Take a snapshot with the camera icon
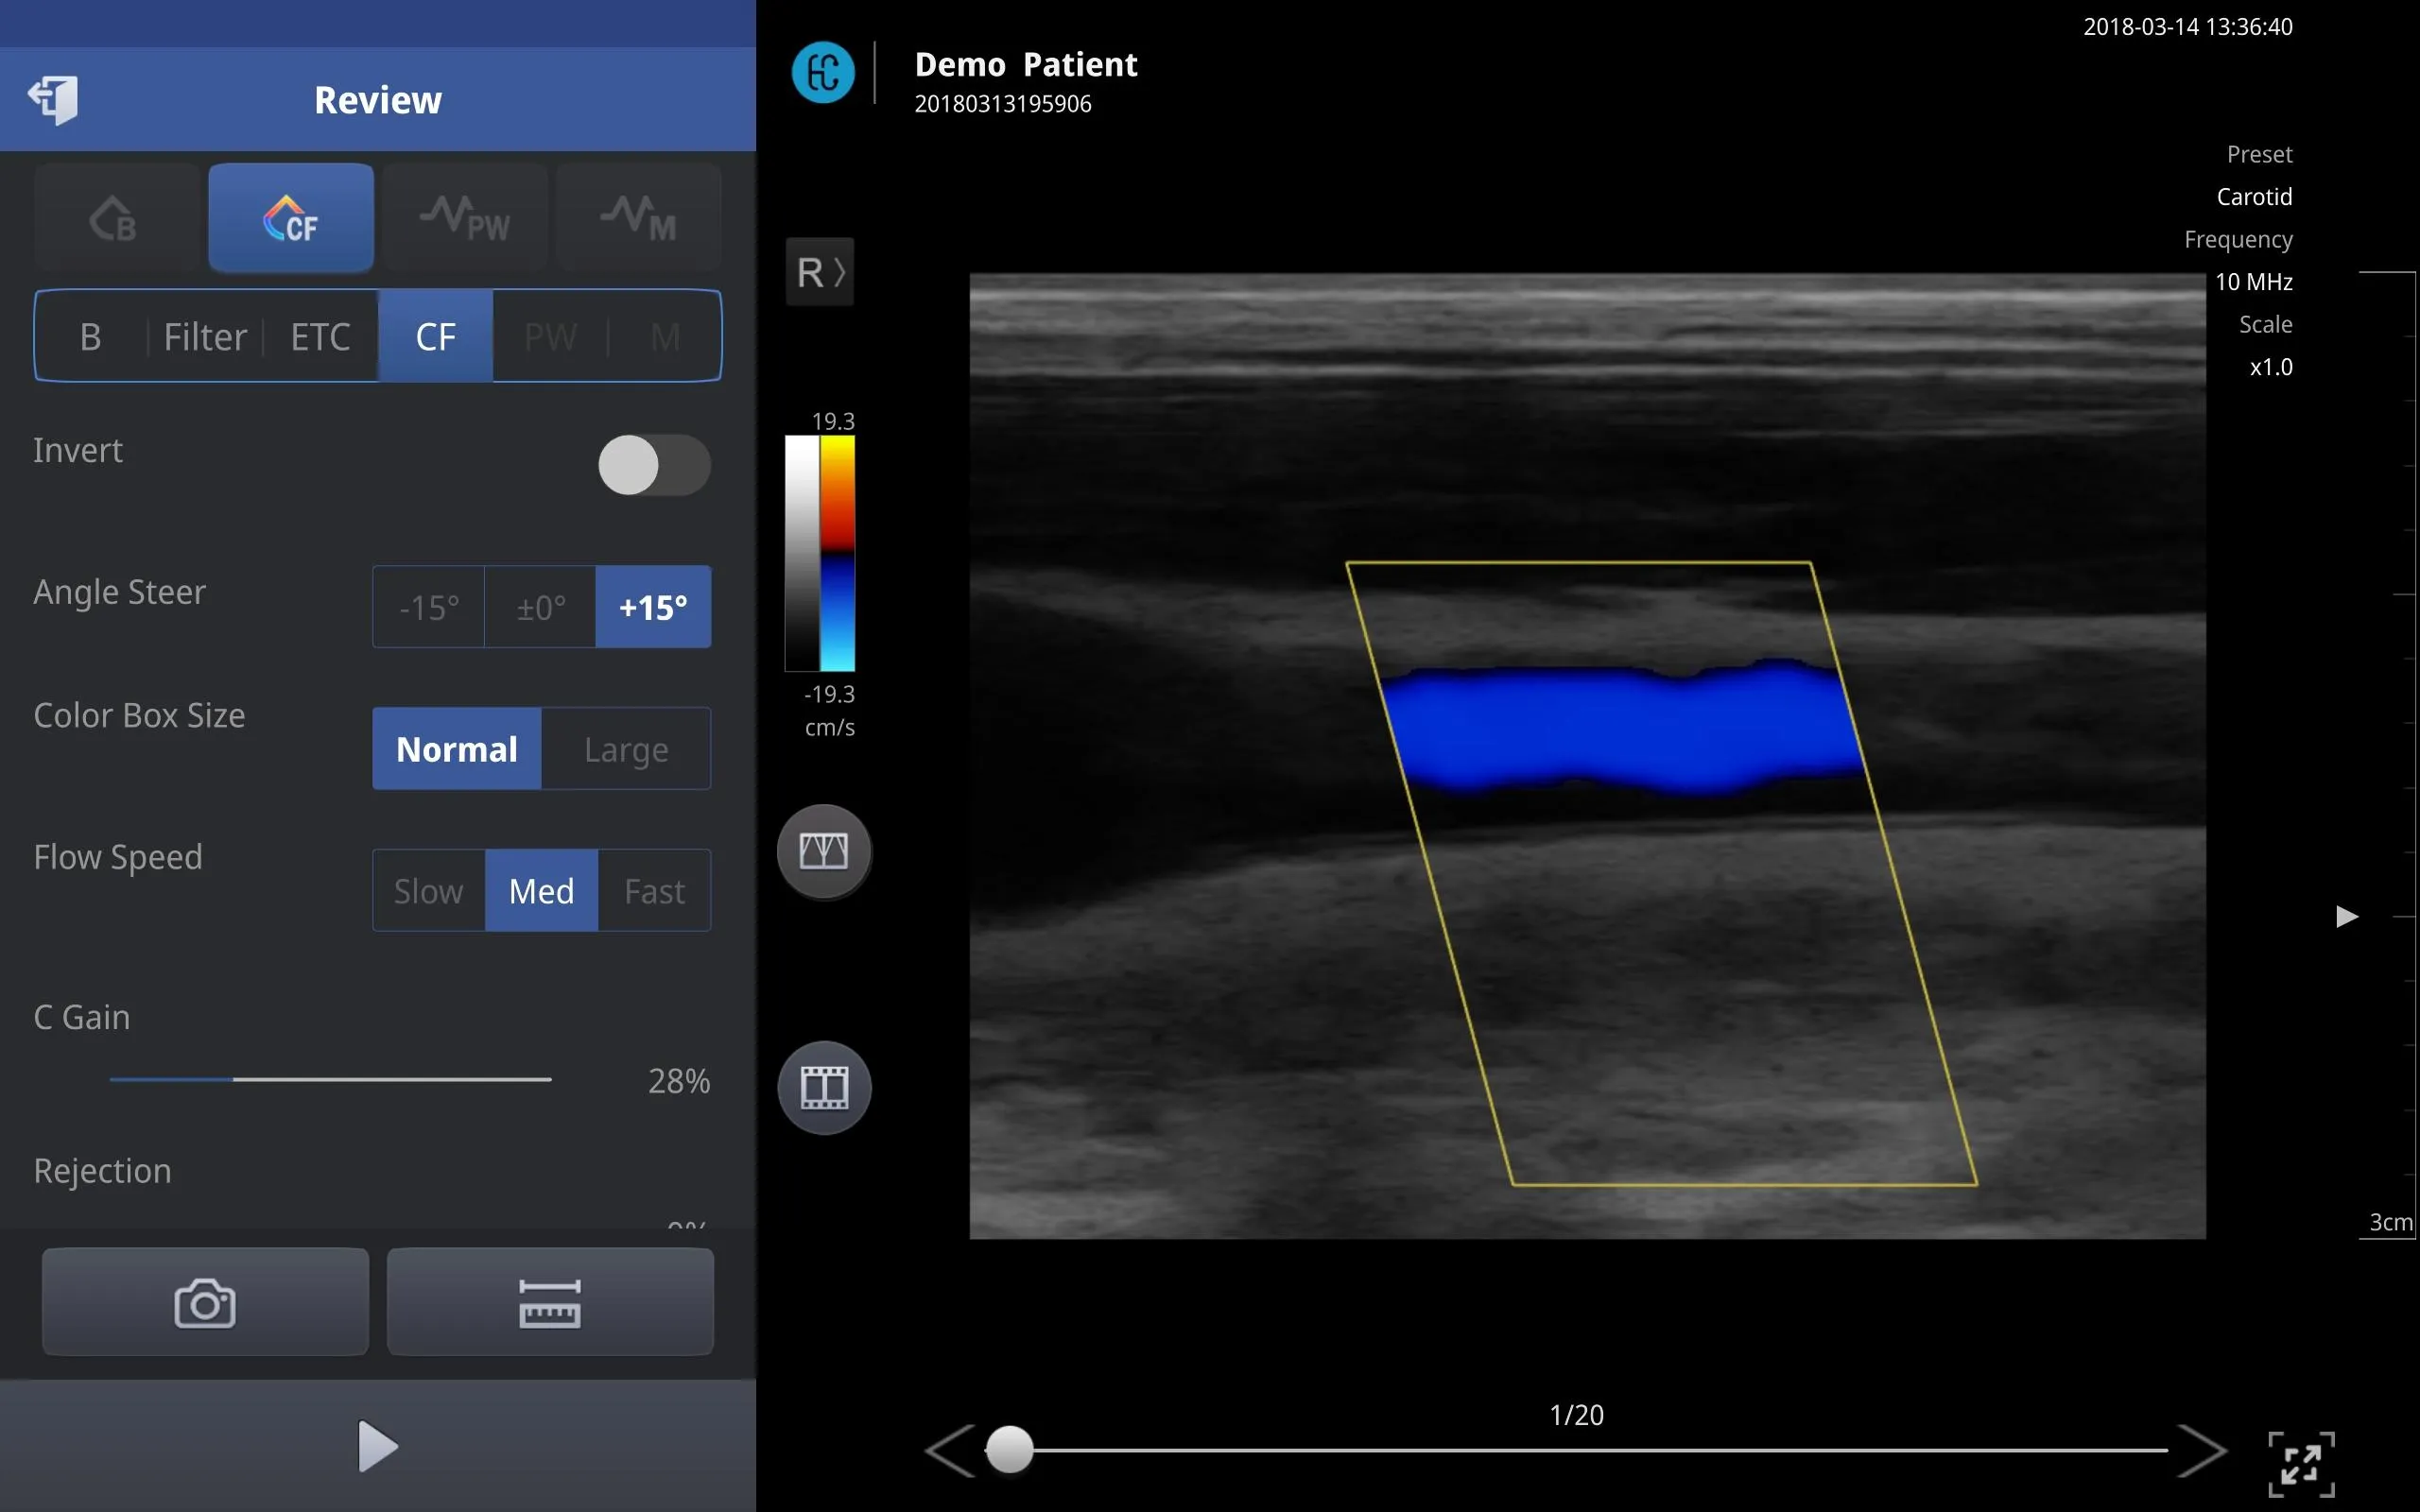Screen dimensions: 2420x1512 pyautogui.click(x=204, y=1301)
